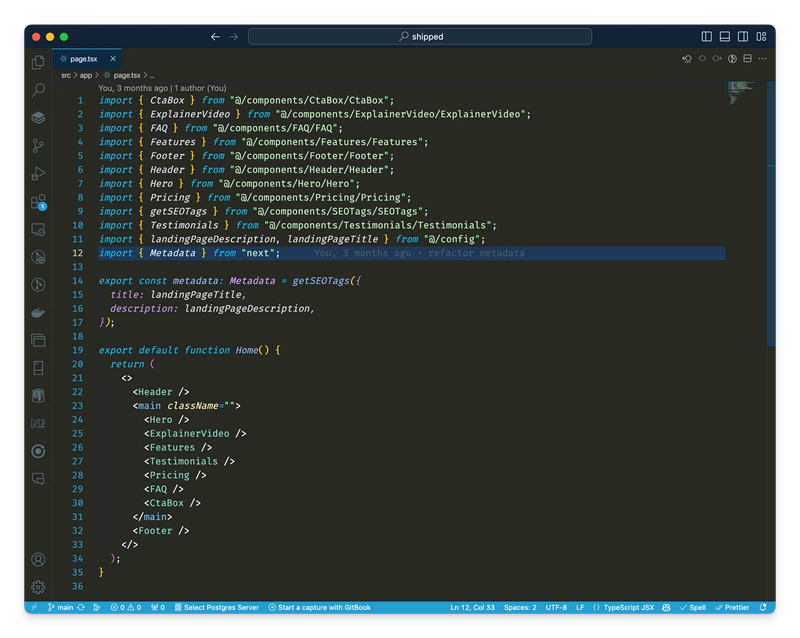Open the Customize Layout button

pyautogui.click(x=761, y=37)
